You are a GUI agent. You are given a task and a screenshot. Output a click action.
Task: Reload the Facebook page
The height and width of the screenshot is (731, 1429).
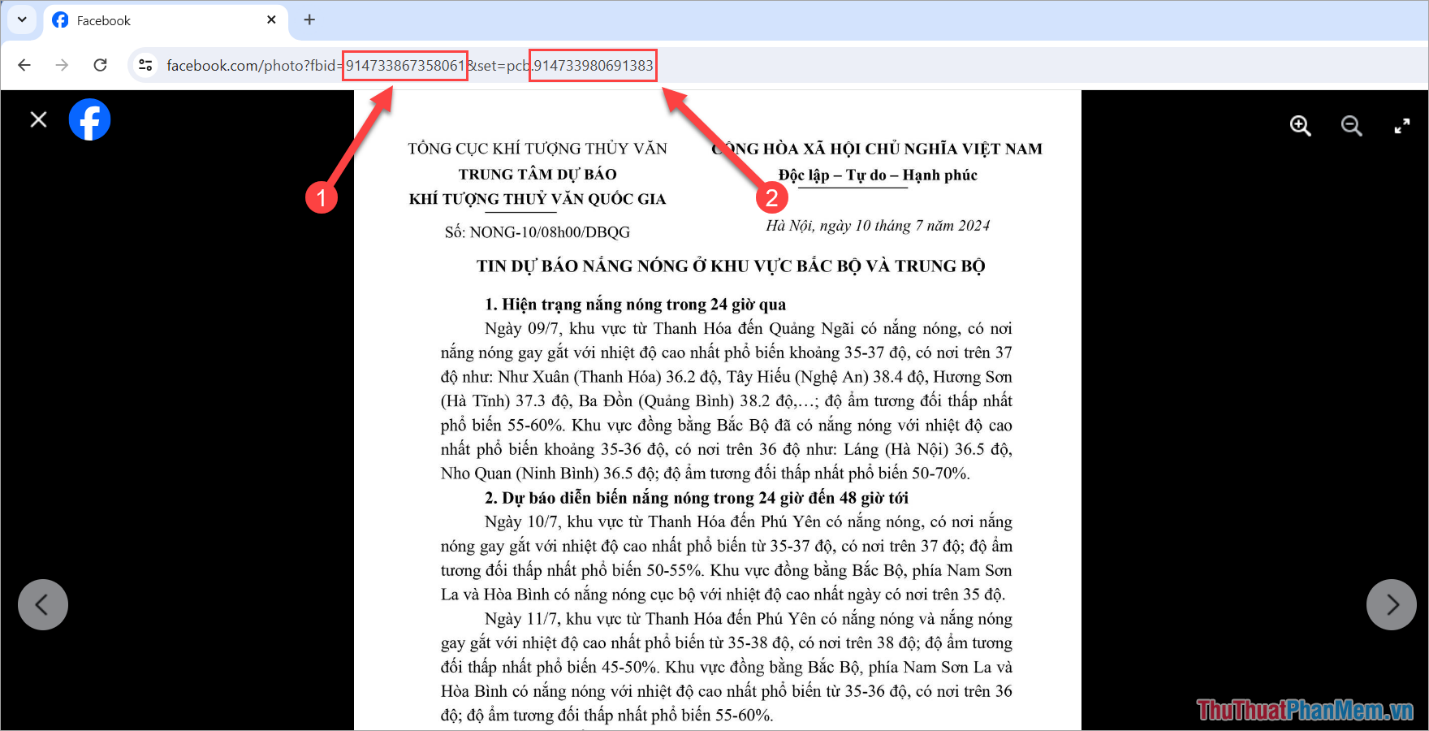(100, 65)
